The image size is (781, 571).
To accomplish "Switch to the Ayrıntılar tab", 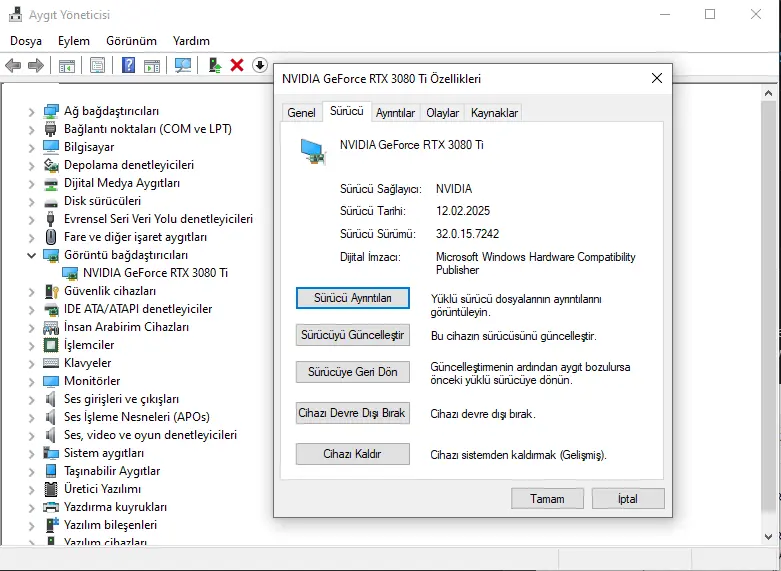I will coord(395,113).
